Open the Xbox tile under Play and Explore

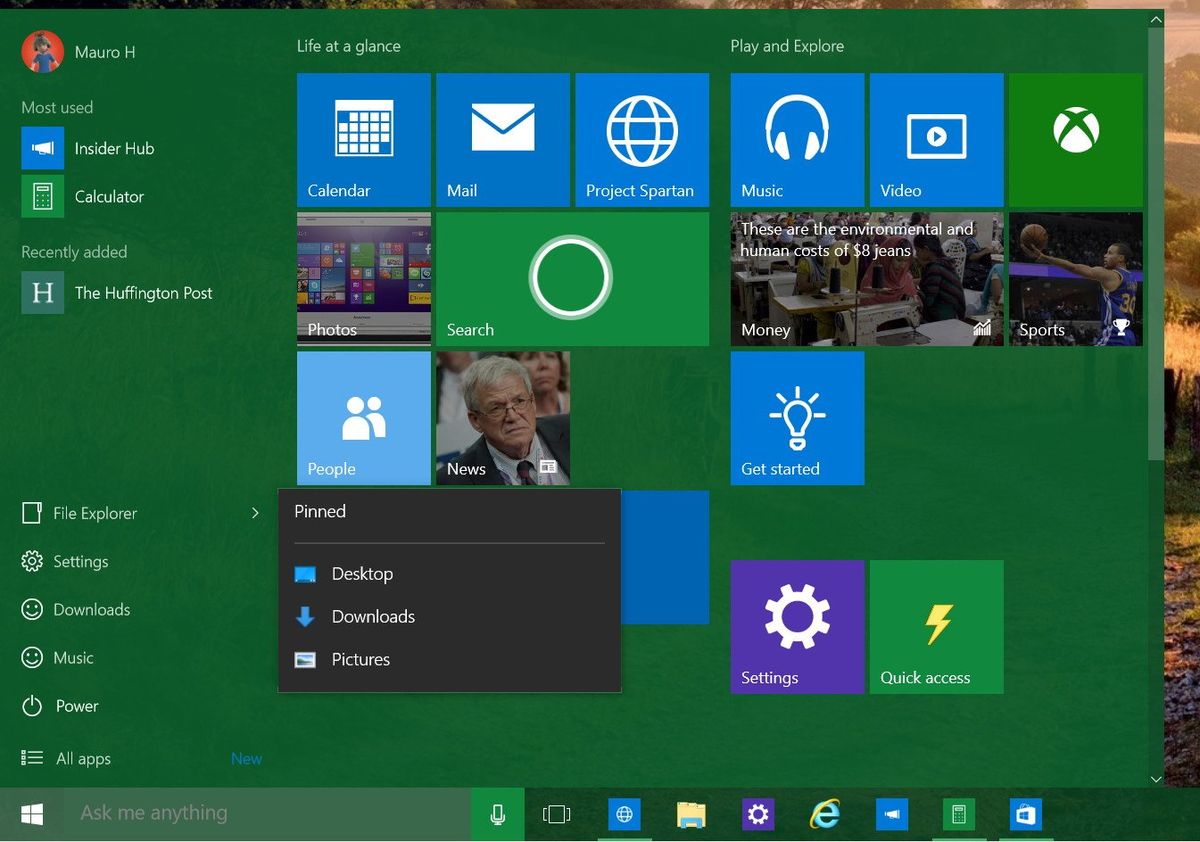1075,139
